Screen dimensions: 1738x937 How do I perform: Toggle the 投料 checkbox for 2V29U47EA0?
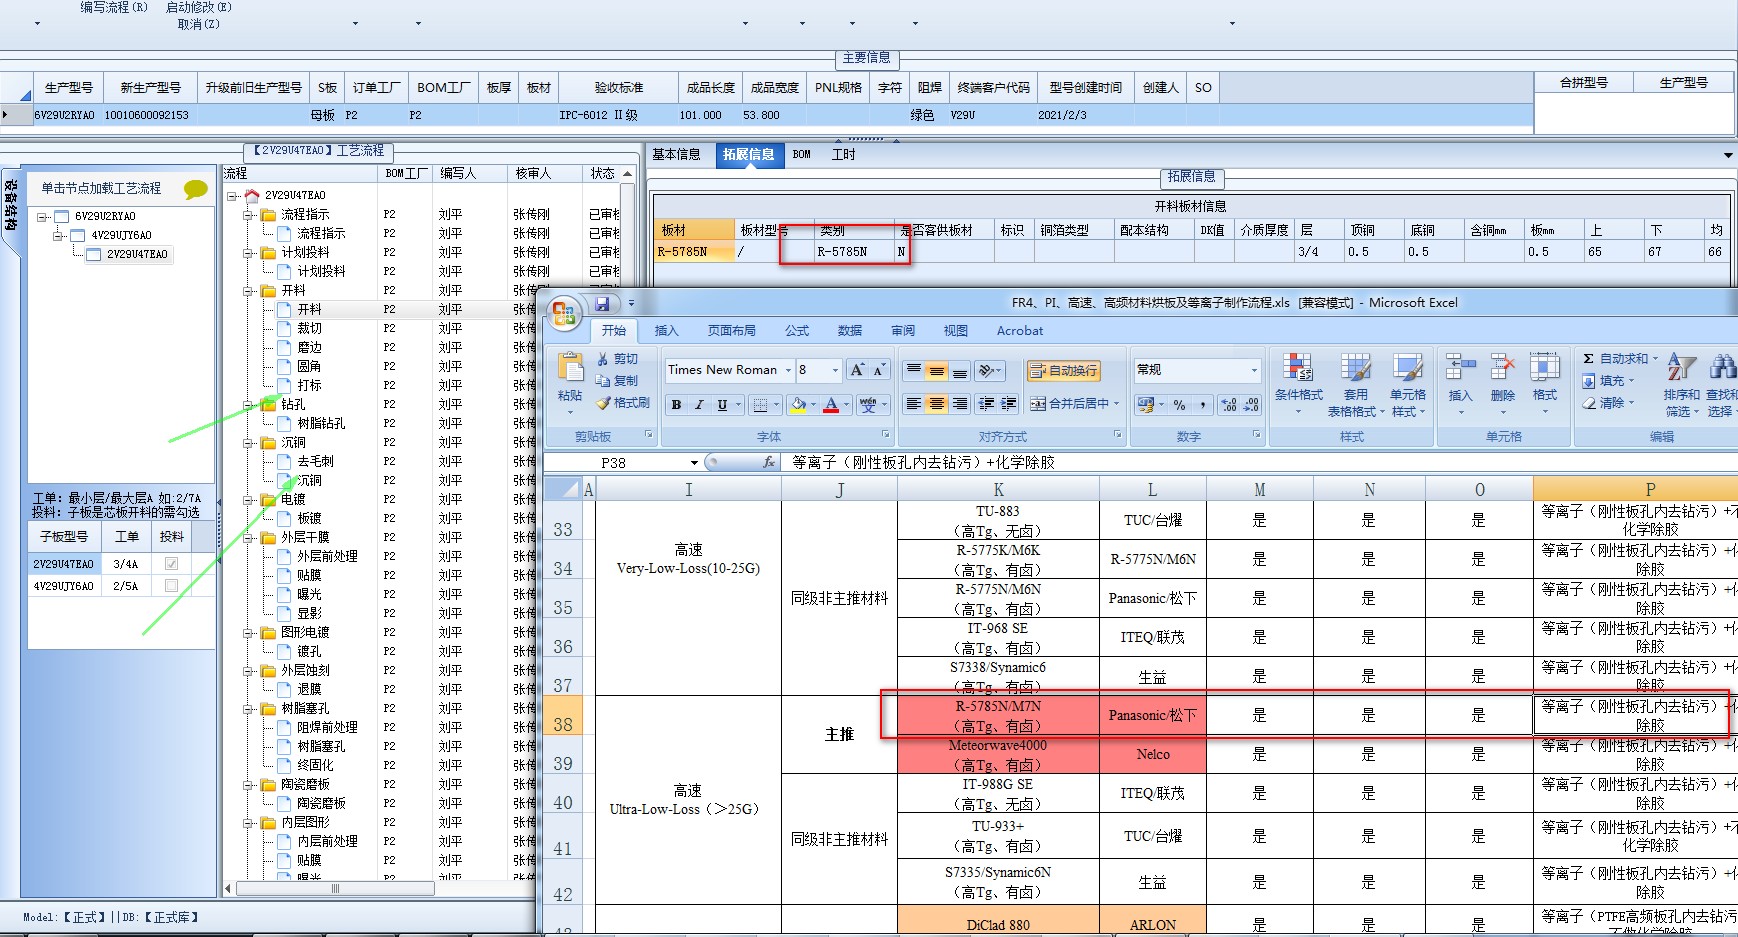(x=171, y=564)
